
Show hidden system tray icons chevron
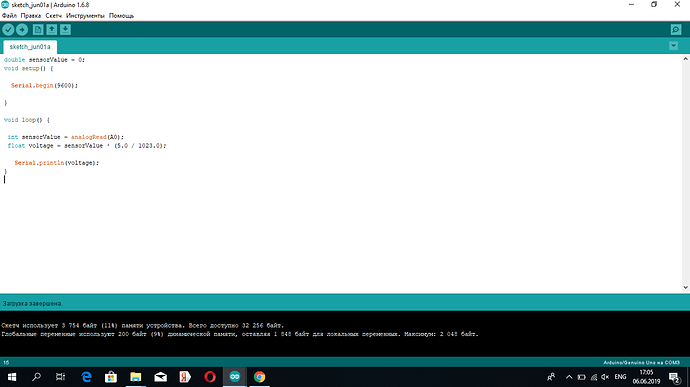coord(569,377)
